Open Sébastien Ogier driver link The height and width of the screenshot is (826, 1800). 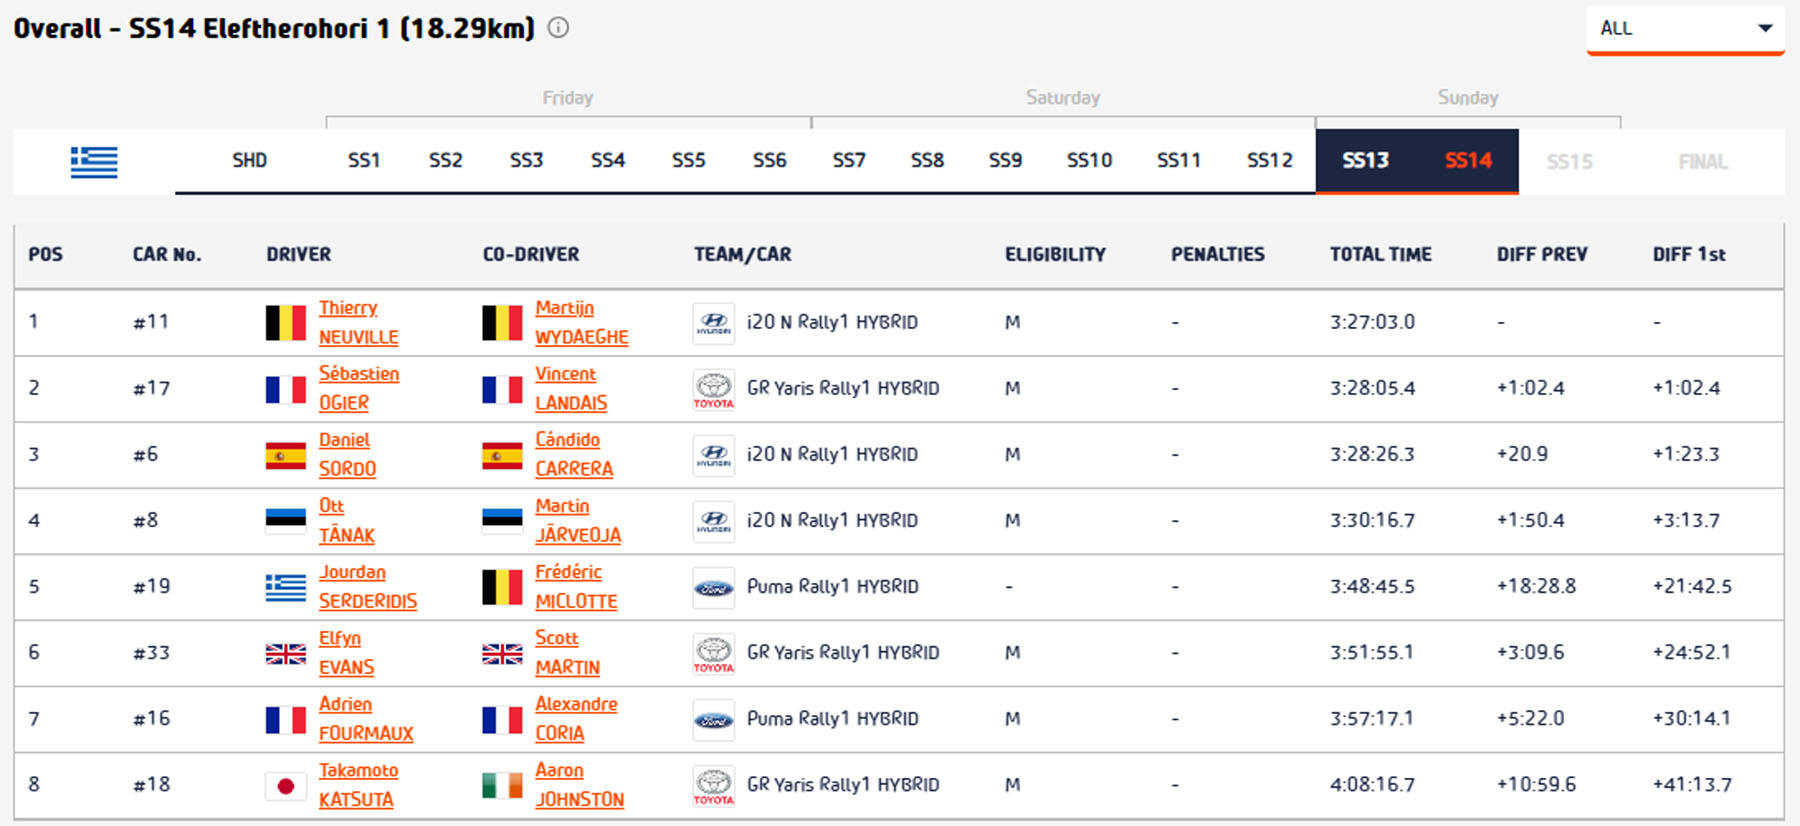pos(358,388)
